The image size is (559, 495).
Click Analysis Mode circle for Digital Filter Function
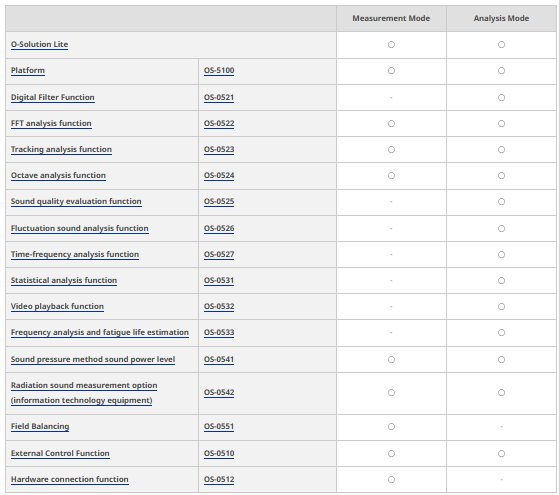502,98
